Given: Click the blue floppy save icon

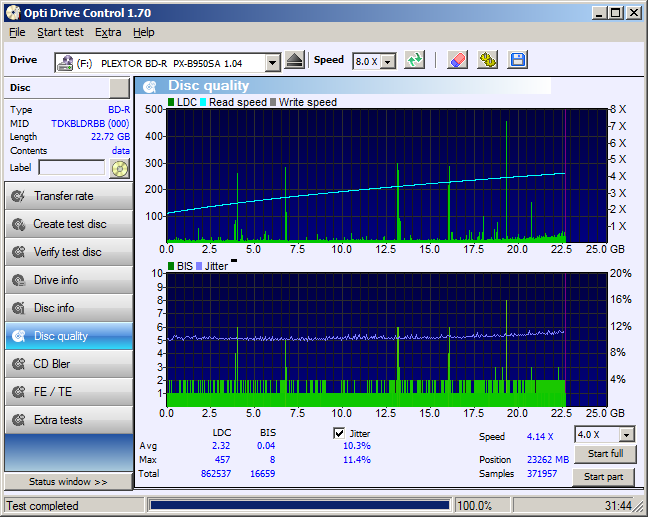Looking at the screenshot, I should 518,60.
